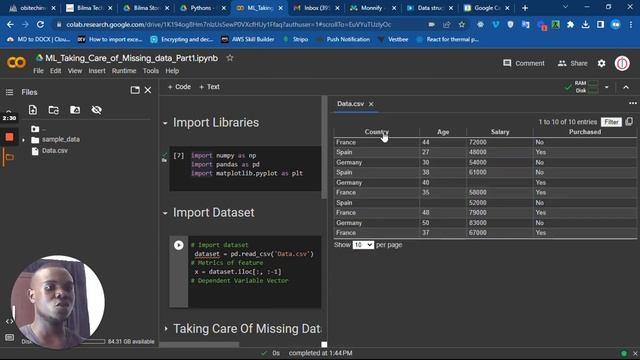The width and height of the screenshot is (640, 360).
Task: Select the Data.csv file in Files
Action: [x=55, y=151]
